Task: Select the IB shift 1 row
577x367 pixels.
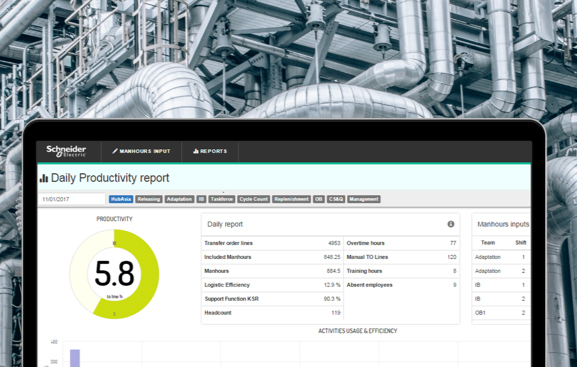Action: [501, 285]
